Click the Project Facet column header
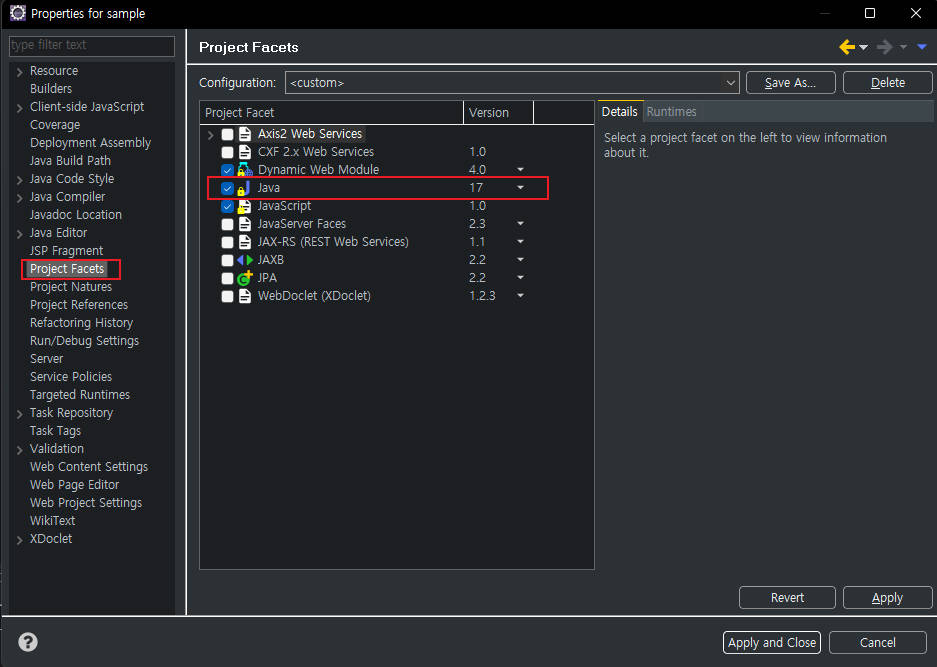The image size is (937, 667). tap(332, 112)
